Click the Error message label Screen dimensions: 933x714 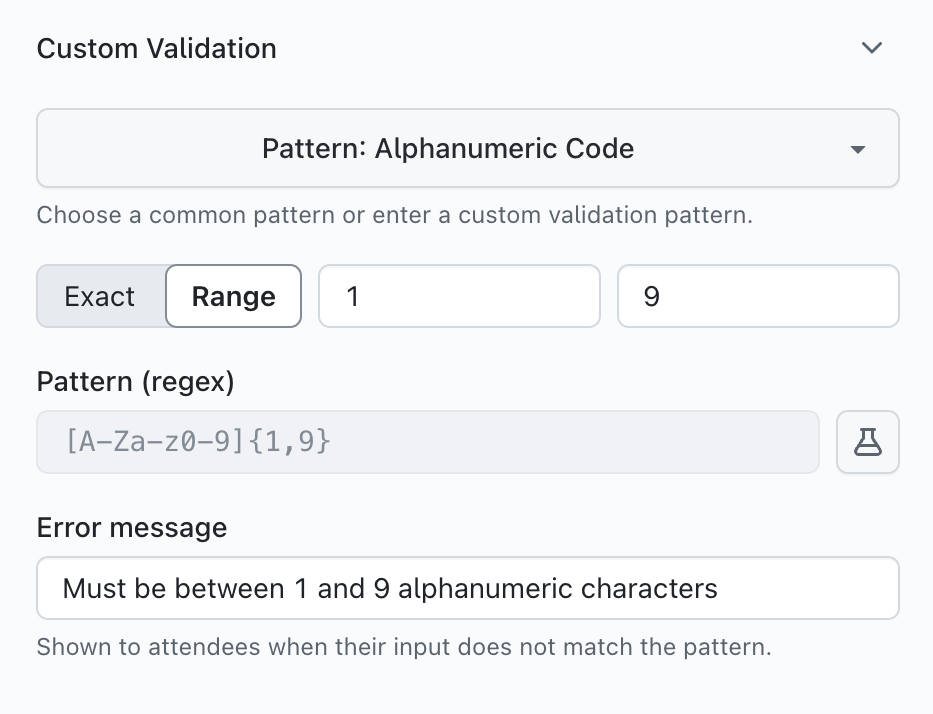click(x=132, y=528)
